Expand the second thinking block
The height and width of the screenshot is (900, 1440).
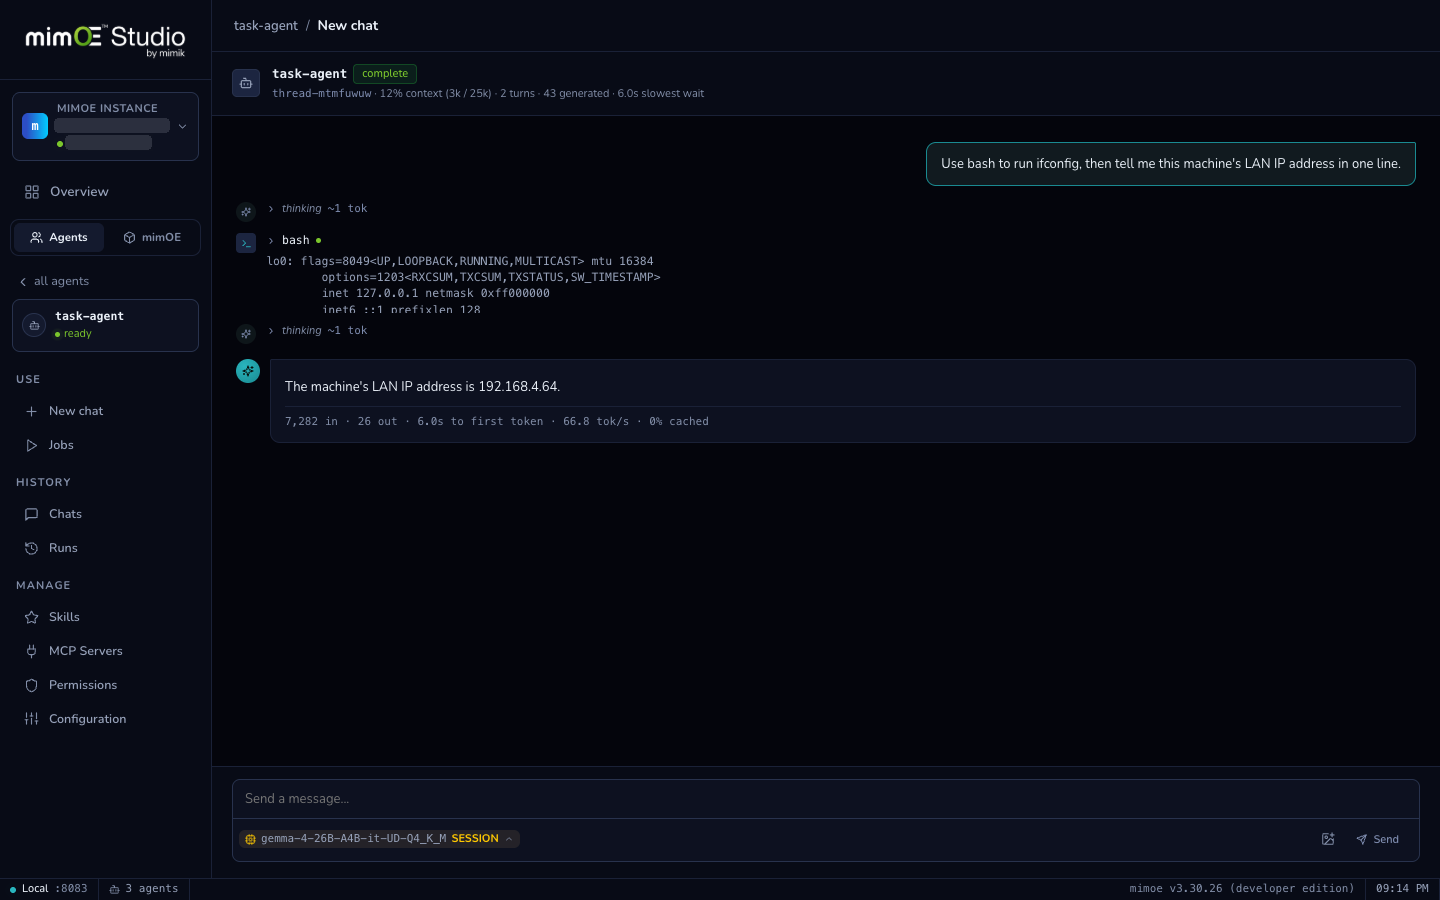point(318,331)
